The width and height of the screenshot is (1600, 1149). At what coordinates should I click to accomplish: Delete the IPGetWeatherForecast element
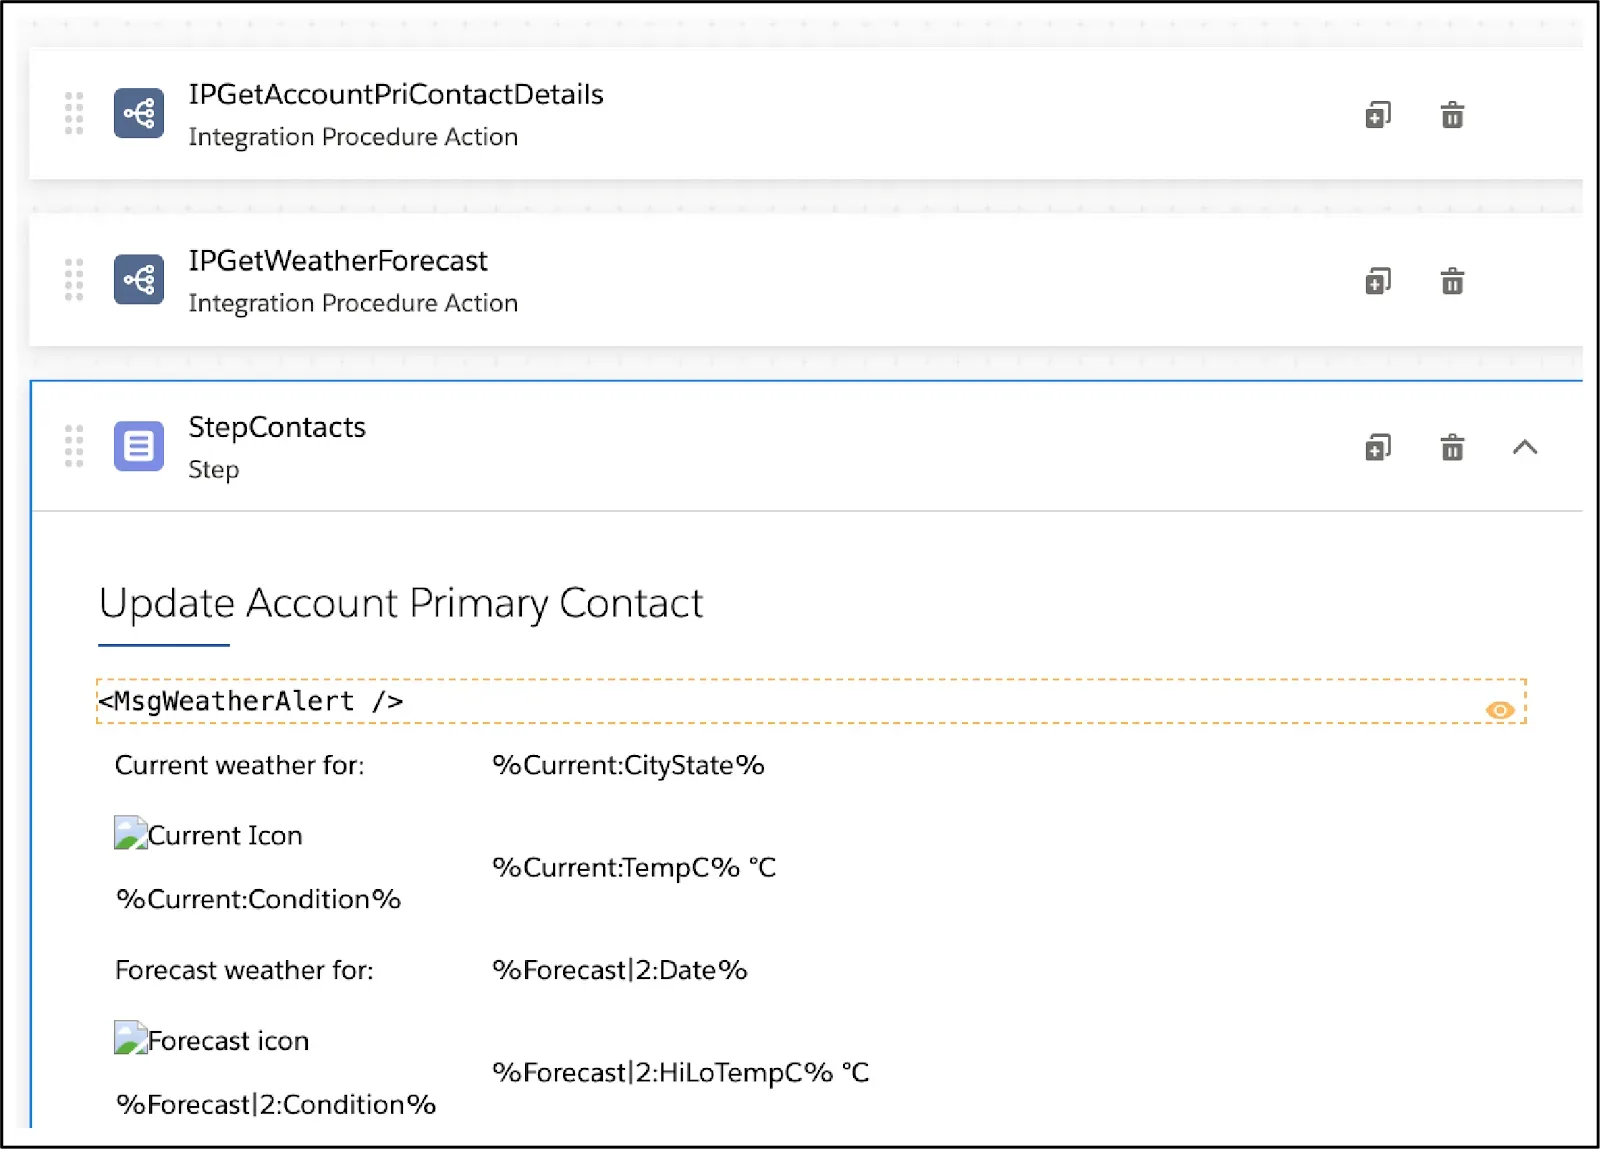click(x=1452, y=281)
